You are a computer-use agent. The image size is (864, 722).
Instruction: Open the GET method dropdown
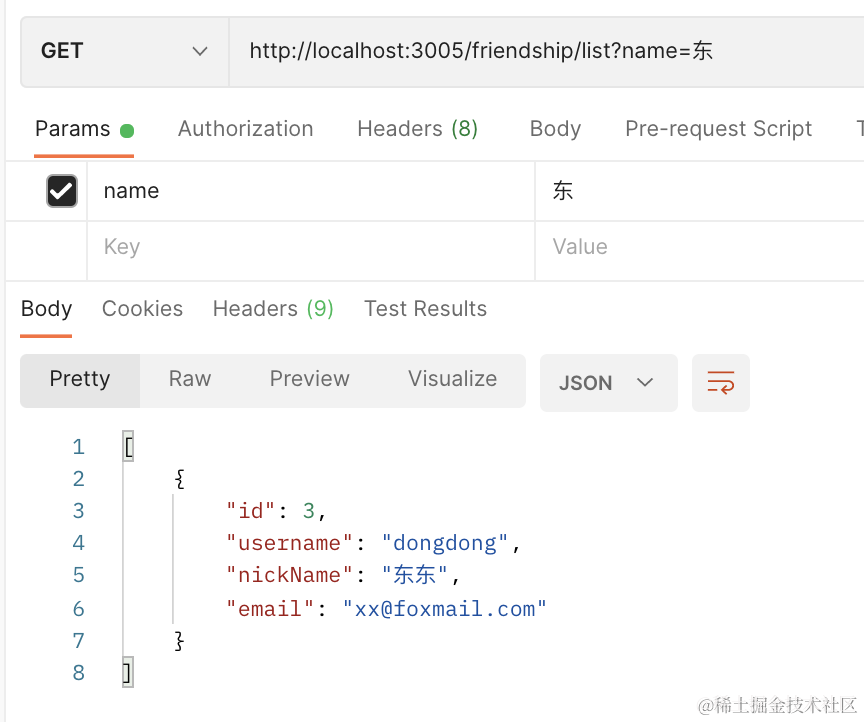click(x=125, y=51)
